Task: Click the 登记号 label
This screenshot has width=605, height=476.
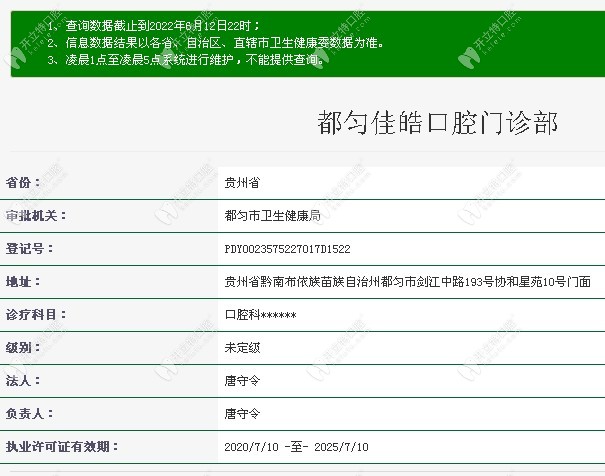Action: 29,249
